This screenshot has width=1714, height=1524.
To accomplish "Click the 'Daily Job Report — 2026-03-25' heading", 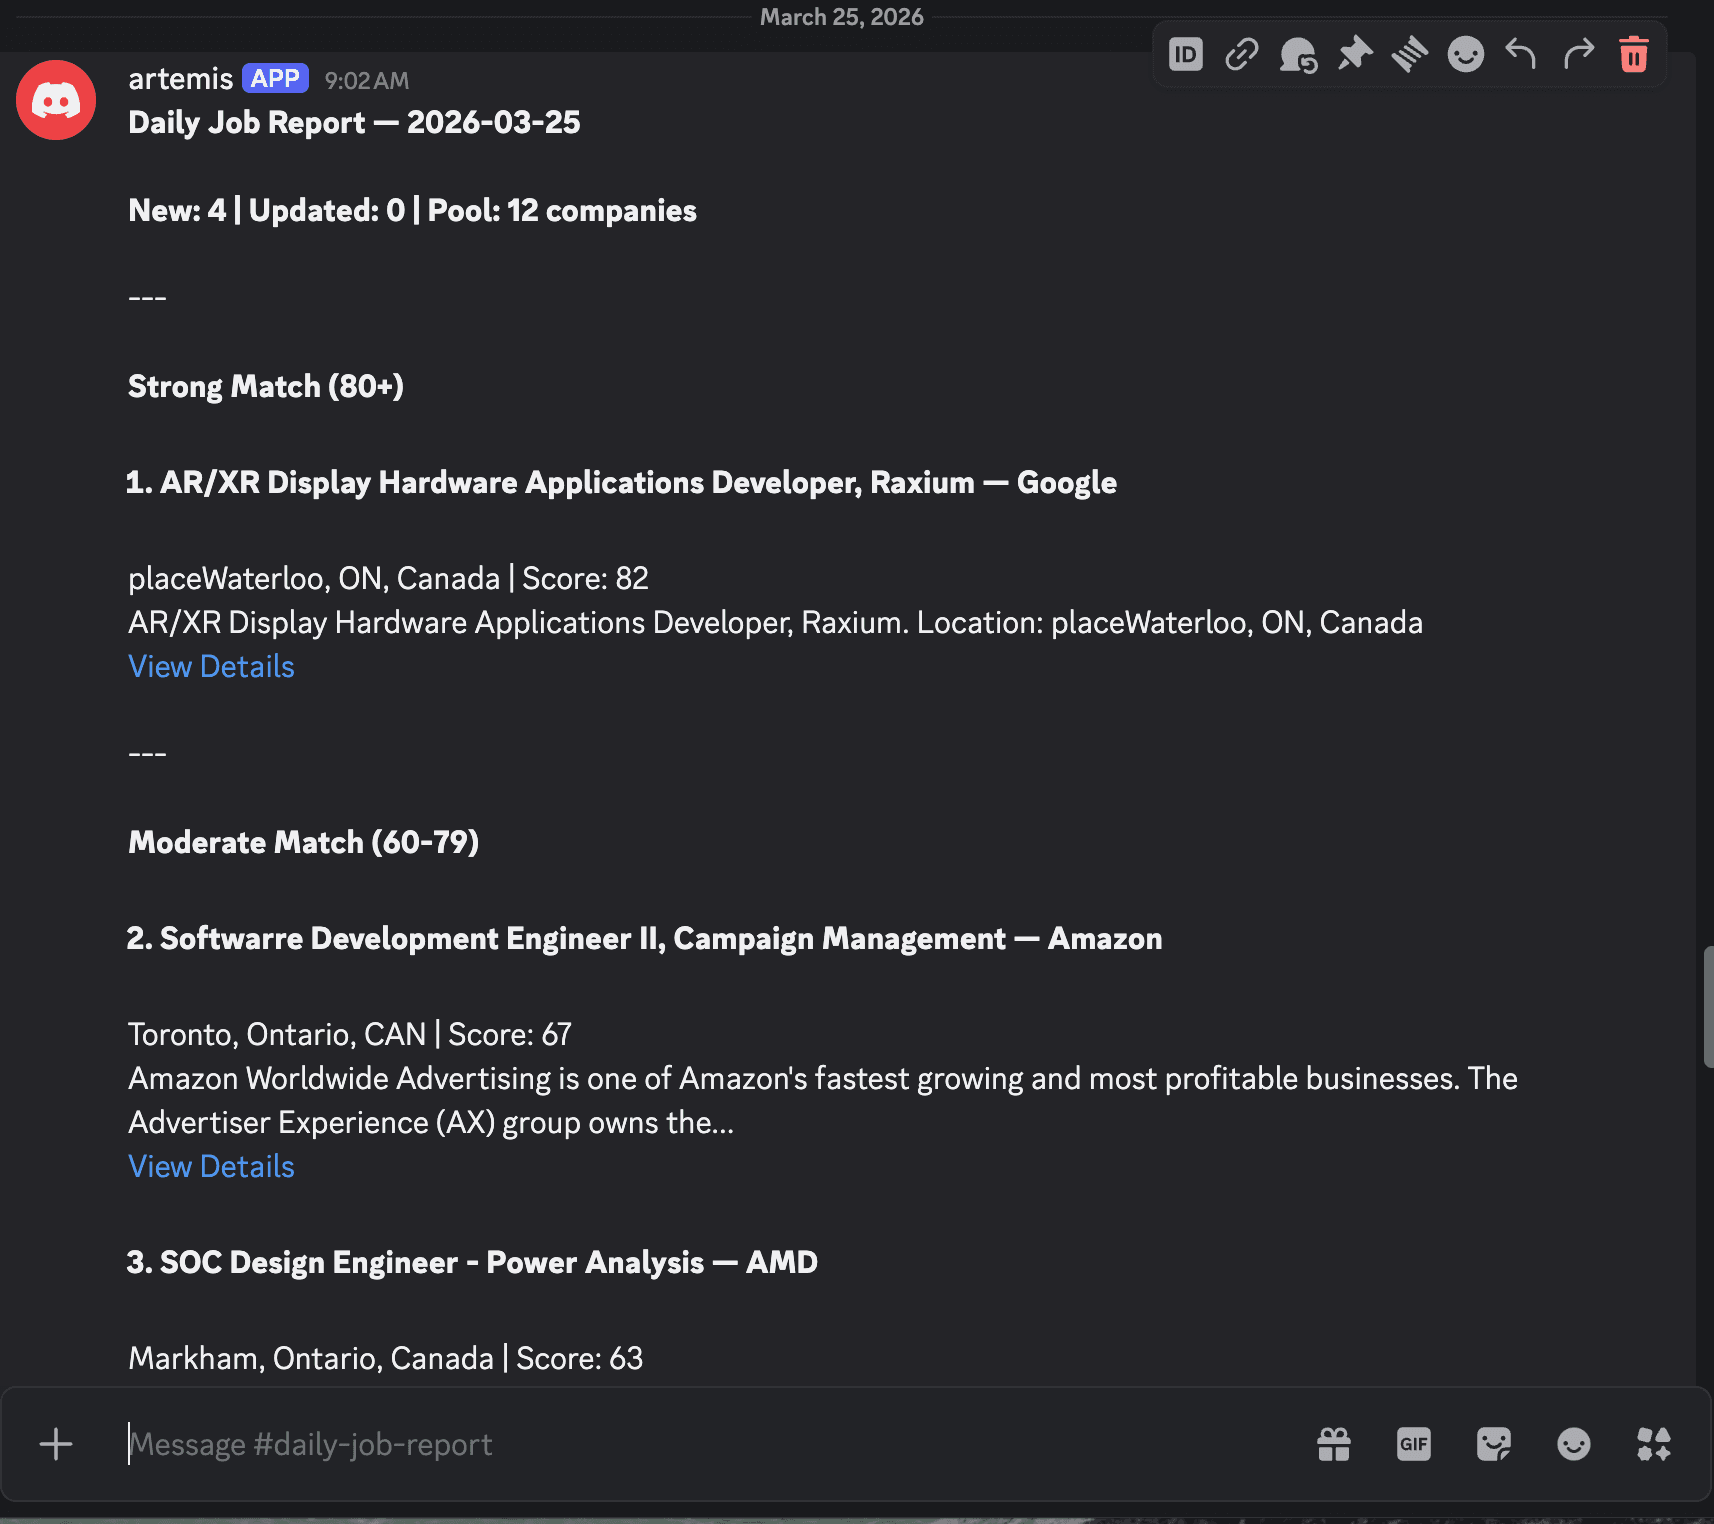I will (x=354, y=122).
